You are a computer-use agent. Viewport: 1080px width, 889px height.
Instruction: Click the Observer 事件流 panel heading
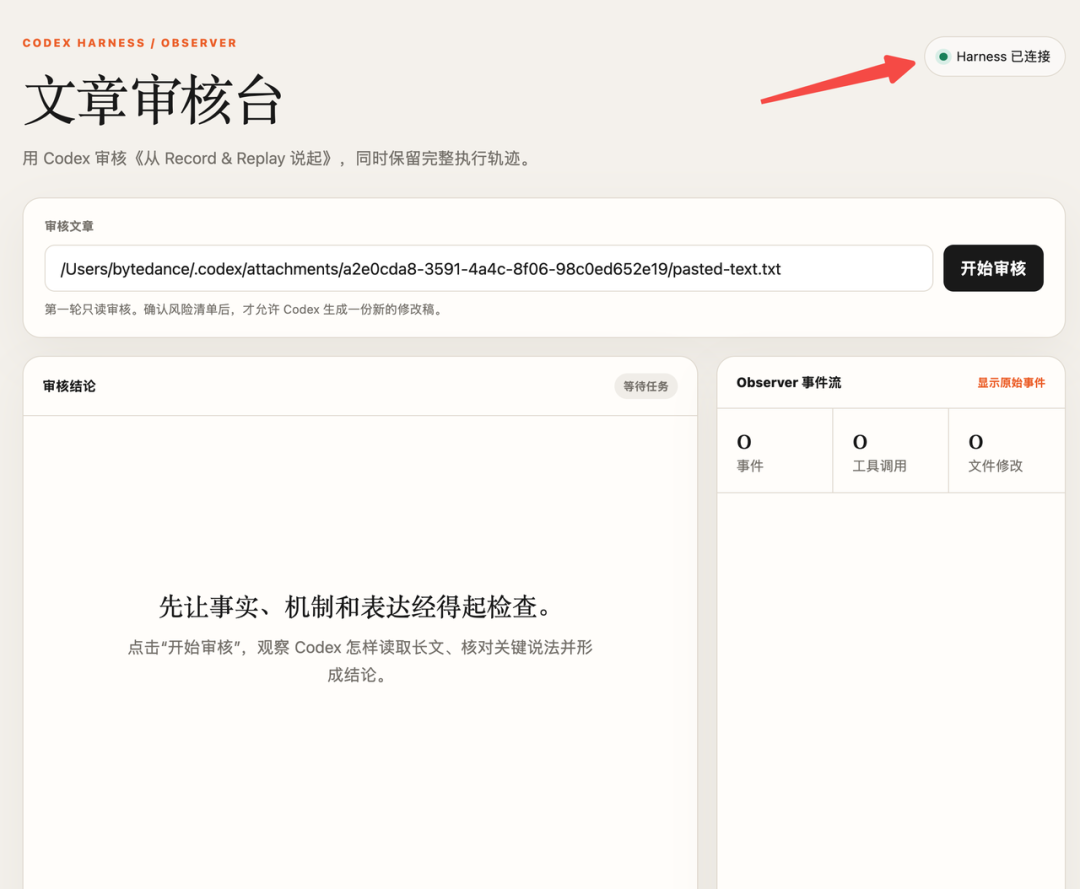(x=789, y=383)
